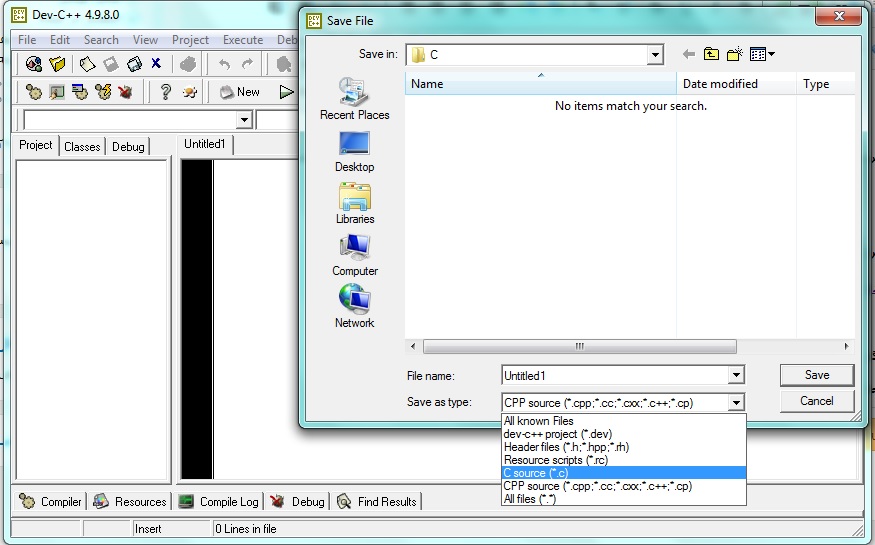Click the New Project icon in Dev-C++ toolbar
This screenshot has height=545, width=875.
coord(33,64)
